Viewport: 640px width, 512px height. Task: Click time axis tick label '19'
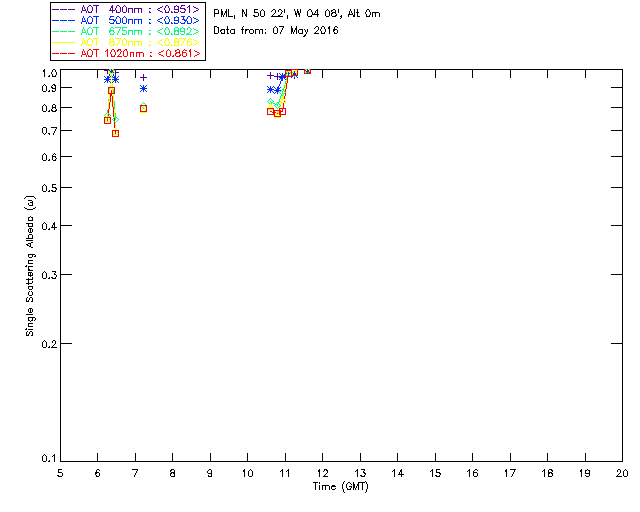(x=585, y=473)
